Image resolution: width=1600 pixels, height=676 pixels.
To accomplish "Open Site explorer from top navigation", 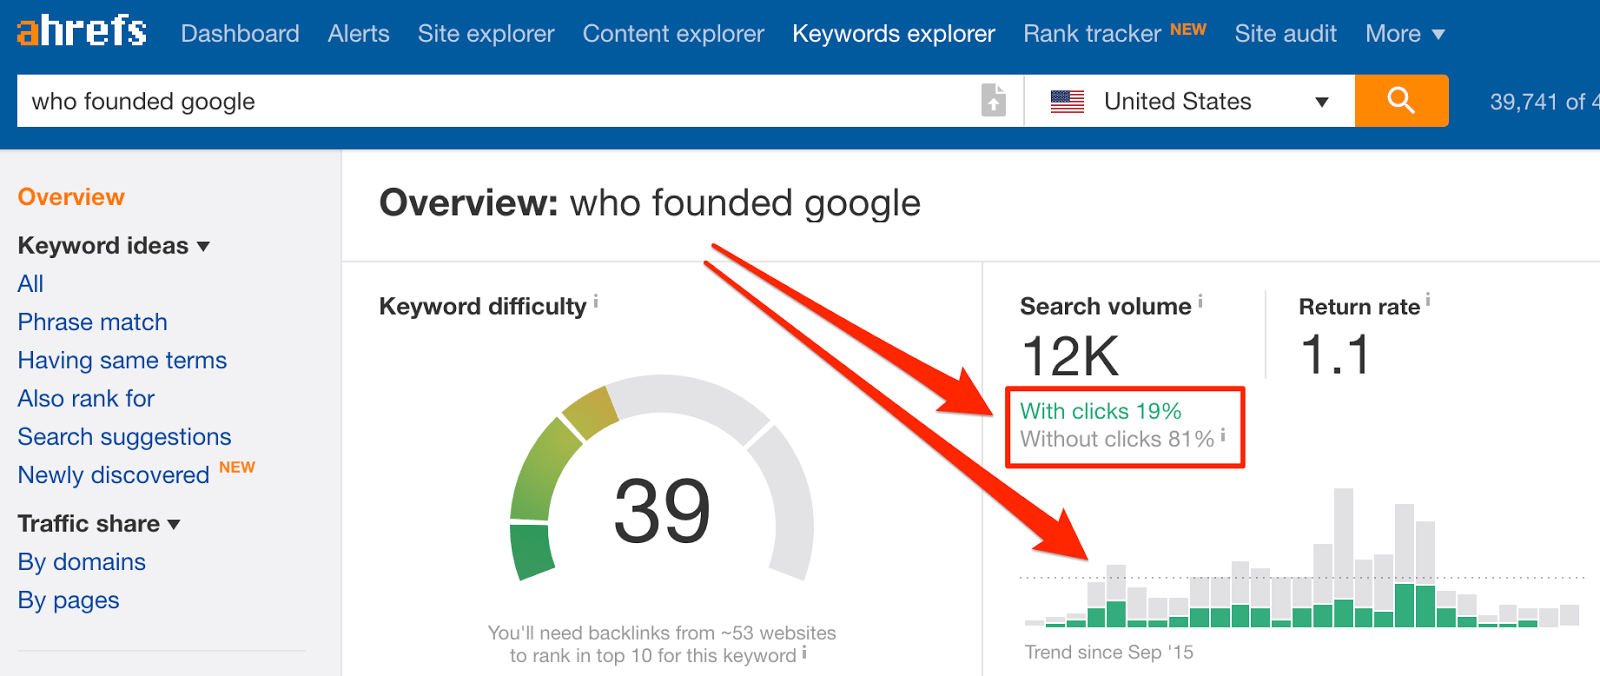I will click(486, 34).
